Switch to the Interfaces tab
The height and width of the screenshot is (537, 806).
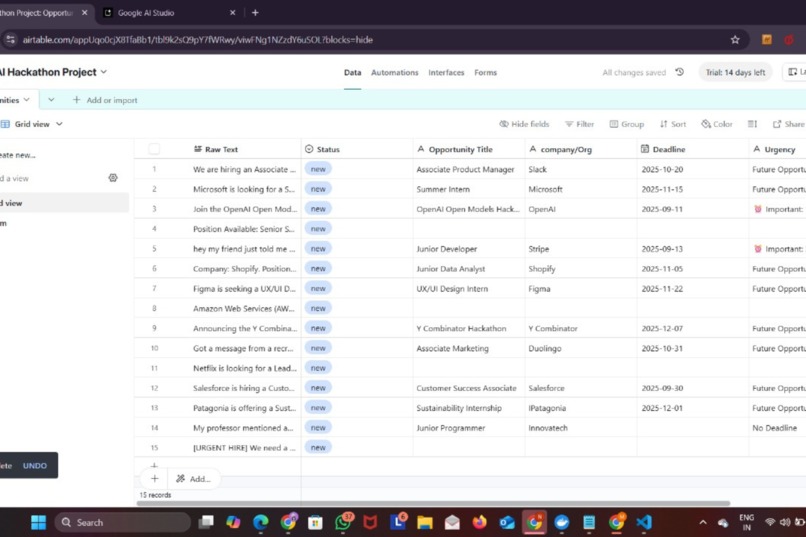click(446, 72)
